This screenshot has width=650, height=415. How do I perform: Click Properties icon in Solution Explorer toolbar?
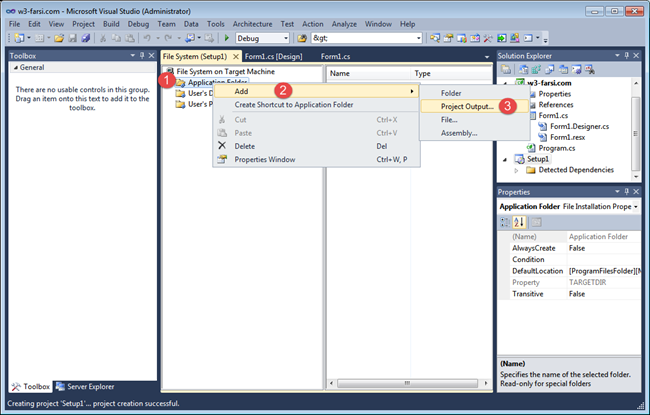tap(506, 70)
